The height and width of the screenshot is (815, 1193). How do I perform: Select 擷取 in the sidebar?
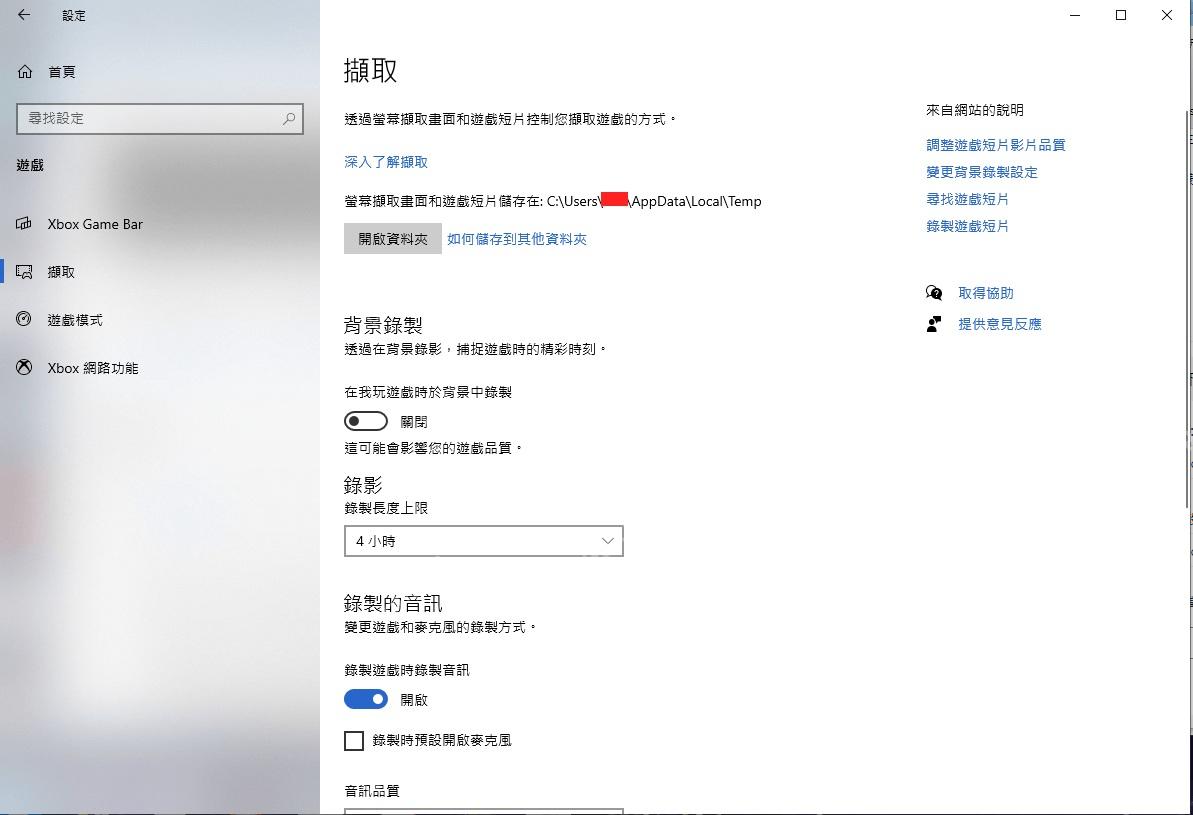[161, 272]
